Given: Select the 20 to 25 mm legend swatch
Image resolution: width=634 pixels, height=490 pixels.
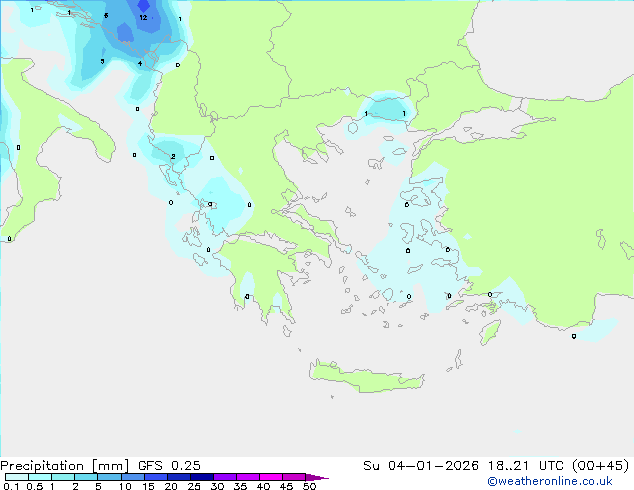Looking at the screenshot, I should click(x=179, y=477).
